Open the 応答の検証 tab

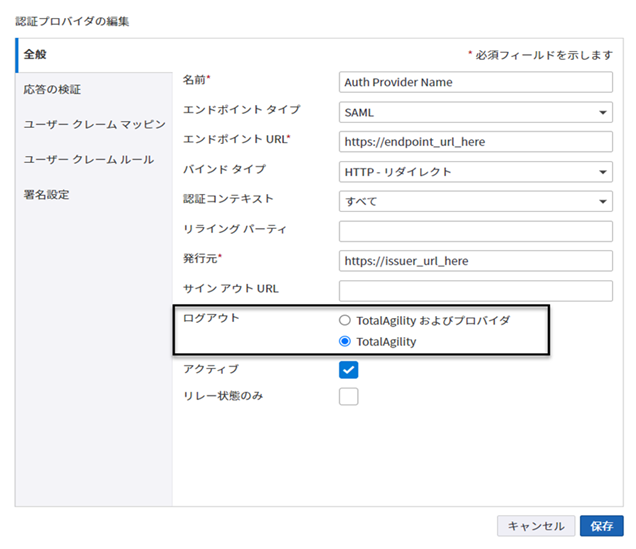coord(52,89)
